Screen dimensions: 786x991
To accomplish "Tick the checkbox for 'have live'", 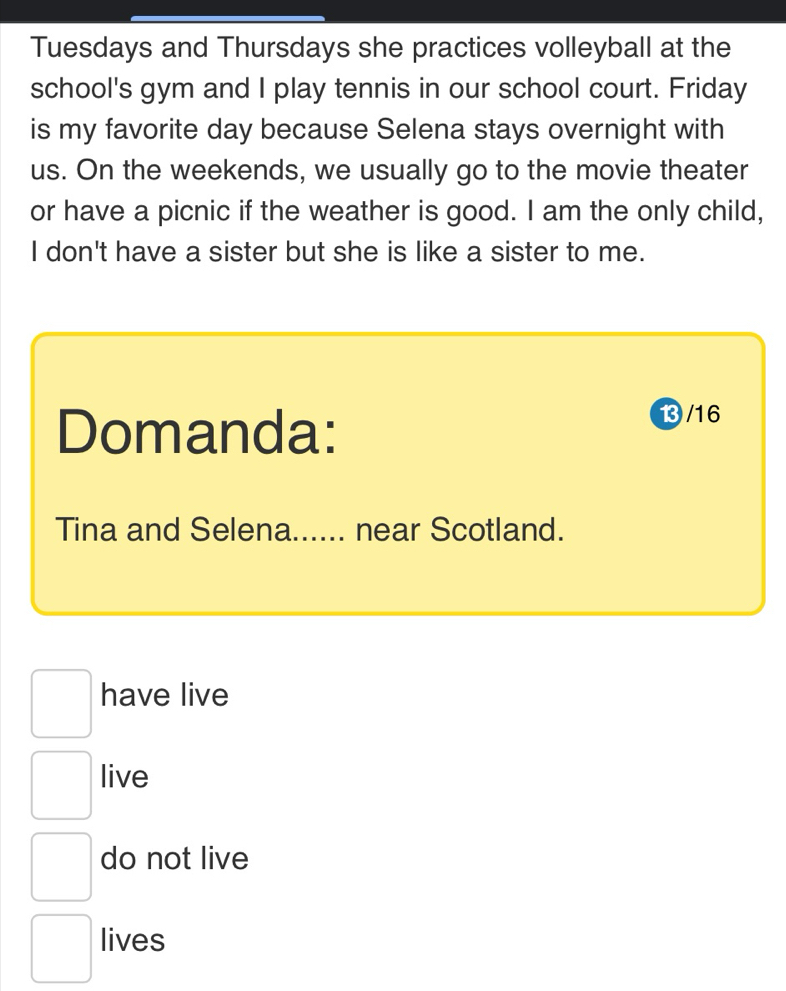I will pos(61,703).
